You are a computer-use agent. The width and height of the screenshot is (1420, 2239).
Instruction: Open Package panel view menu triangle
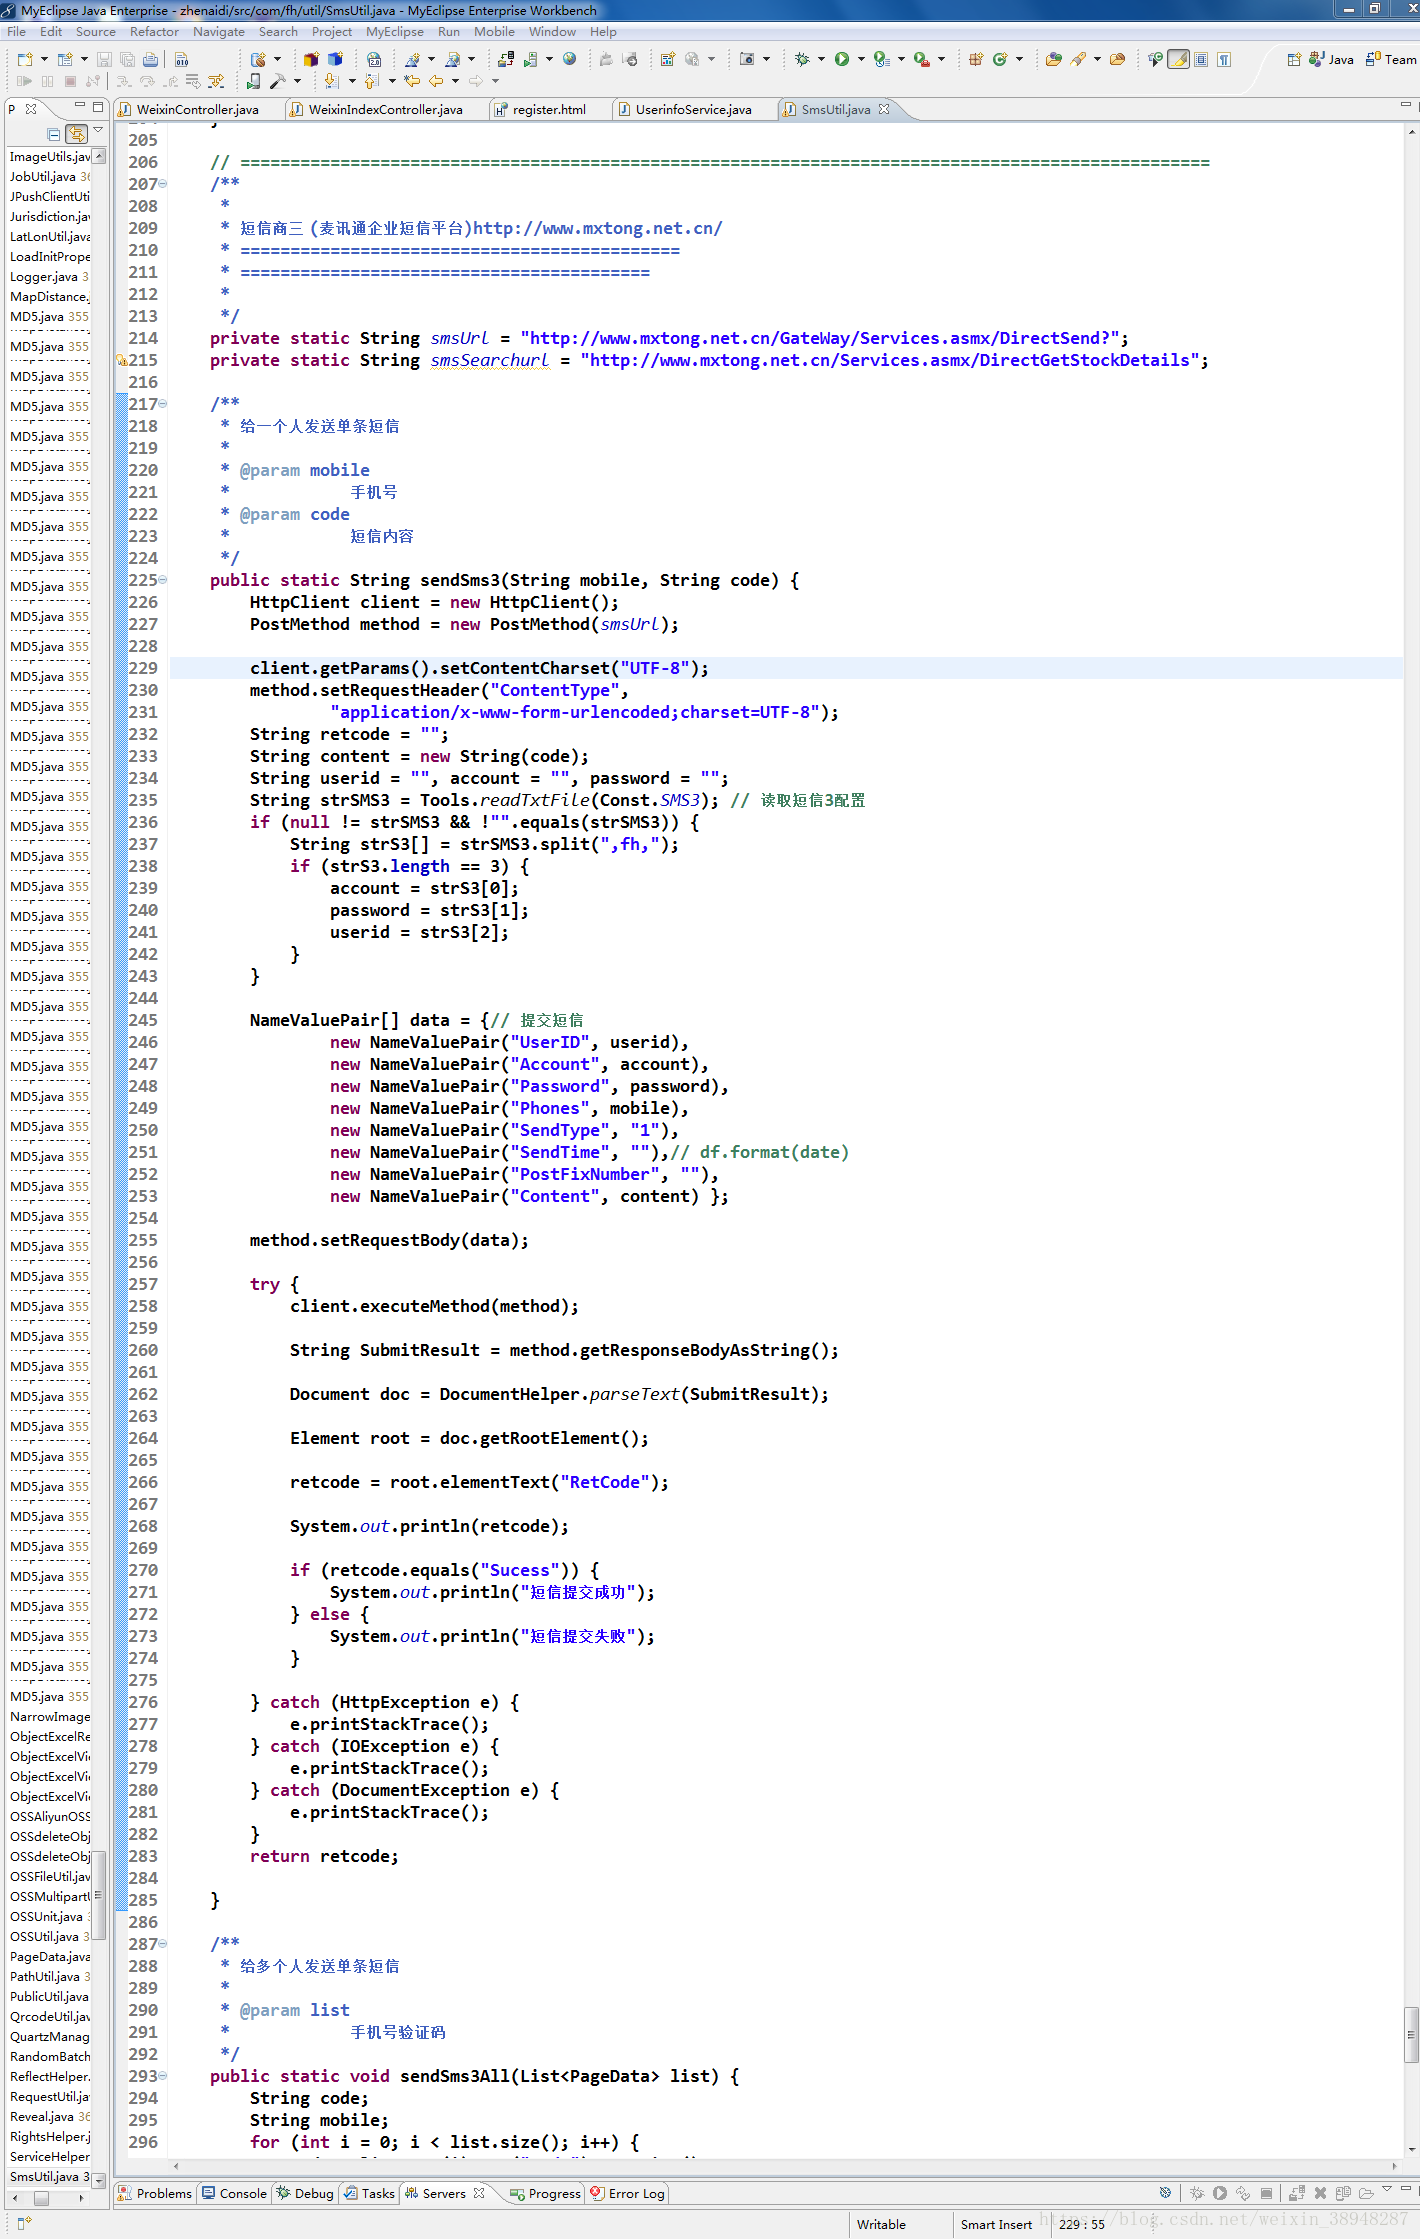(x=98, y=130)
